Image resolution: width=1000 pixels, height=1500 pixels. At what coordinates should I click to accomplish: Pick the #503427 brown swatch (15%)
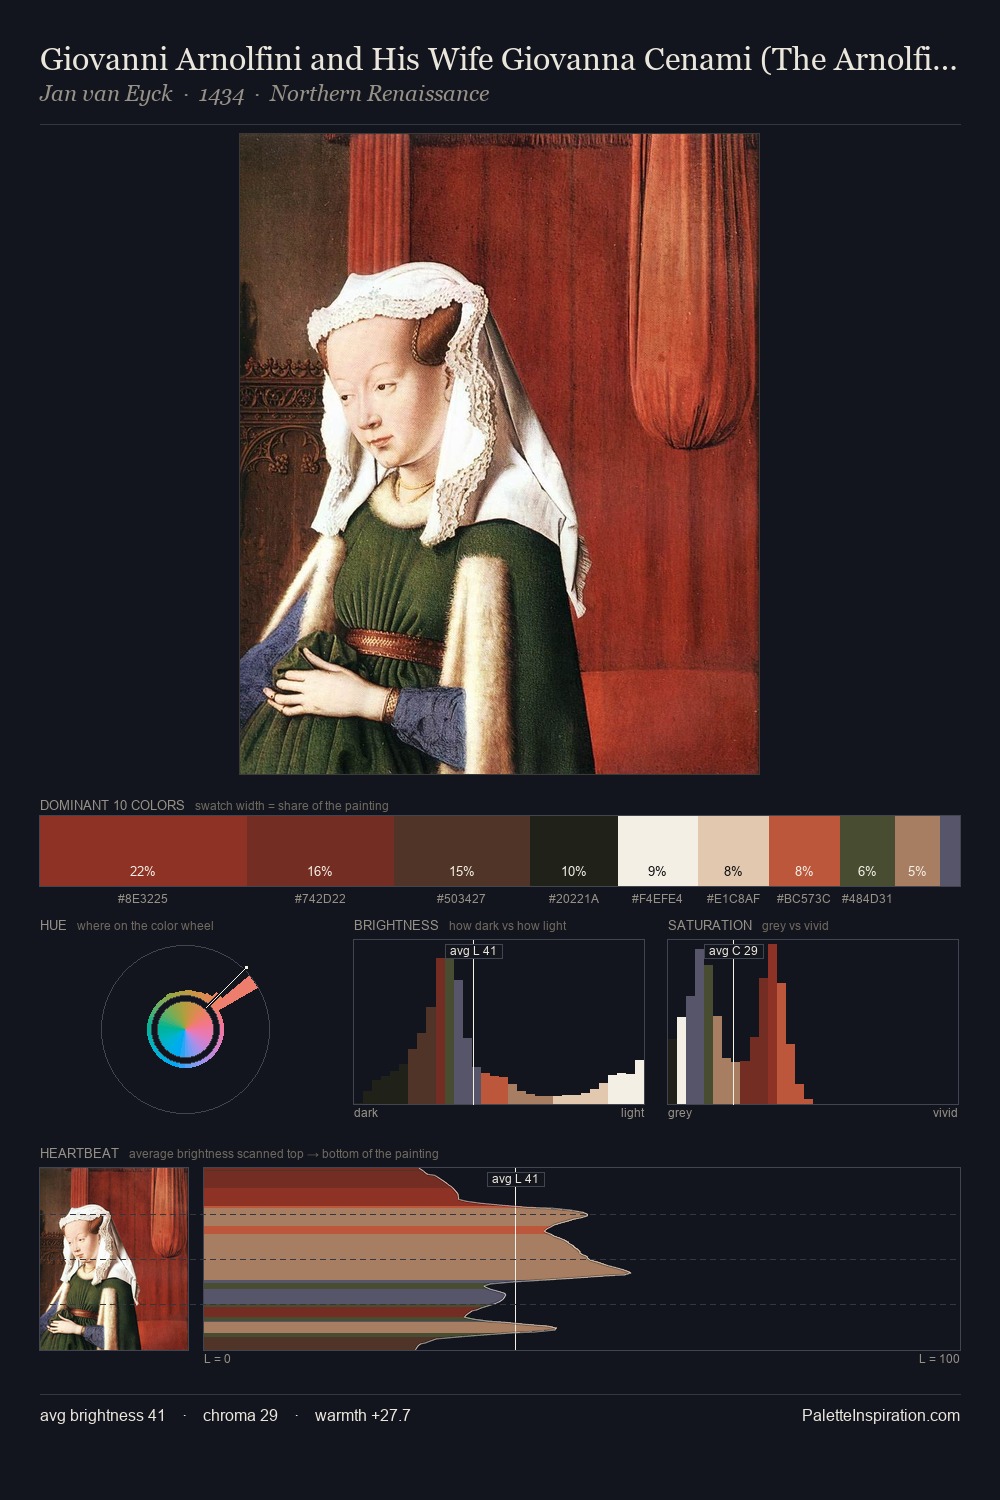click(x=462, y=851)
